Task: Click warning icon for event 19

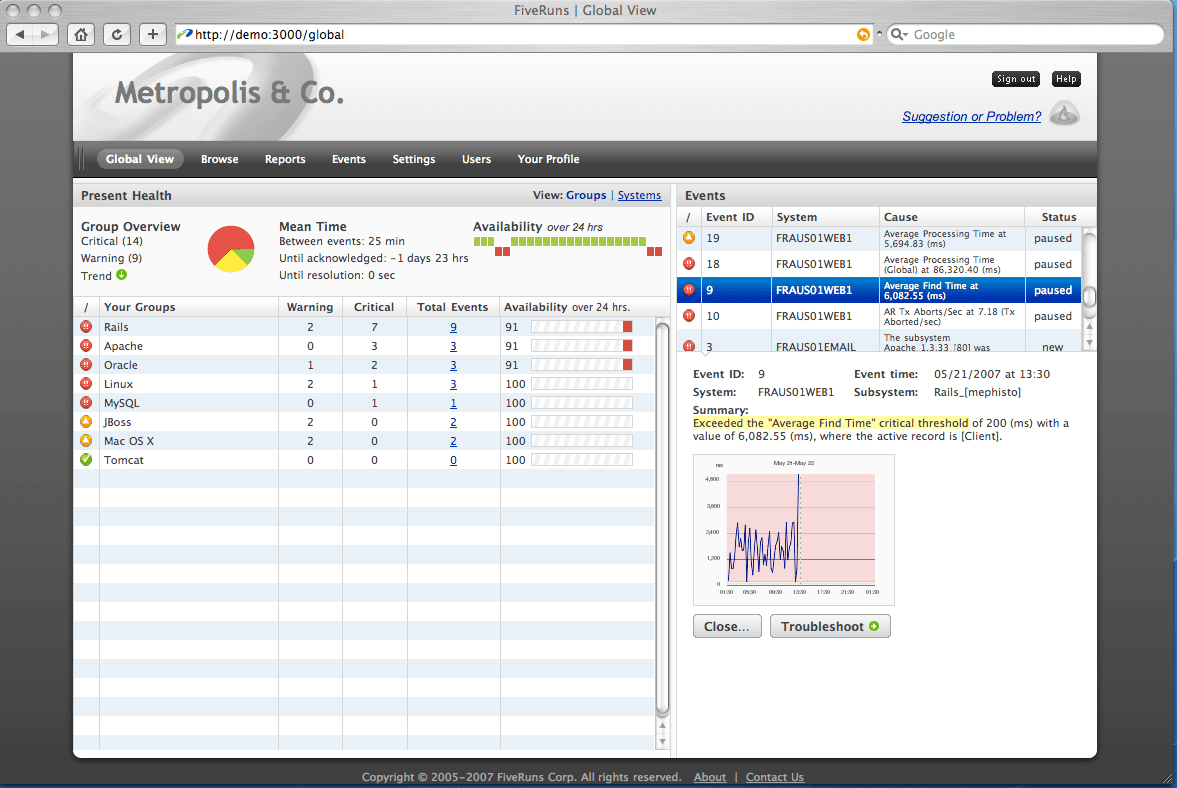Action: (689, 238)
